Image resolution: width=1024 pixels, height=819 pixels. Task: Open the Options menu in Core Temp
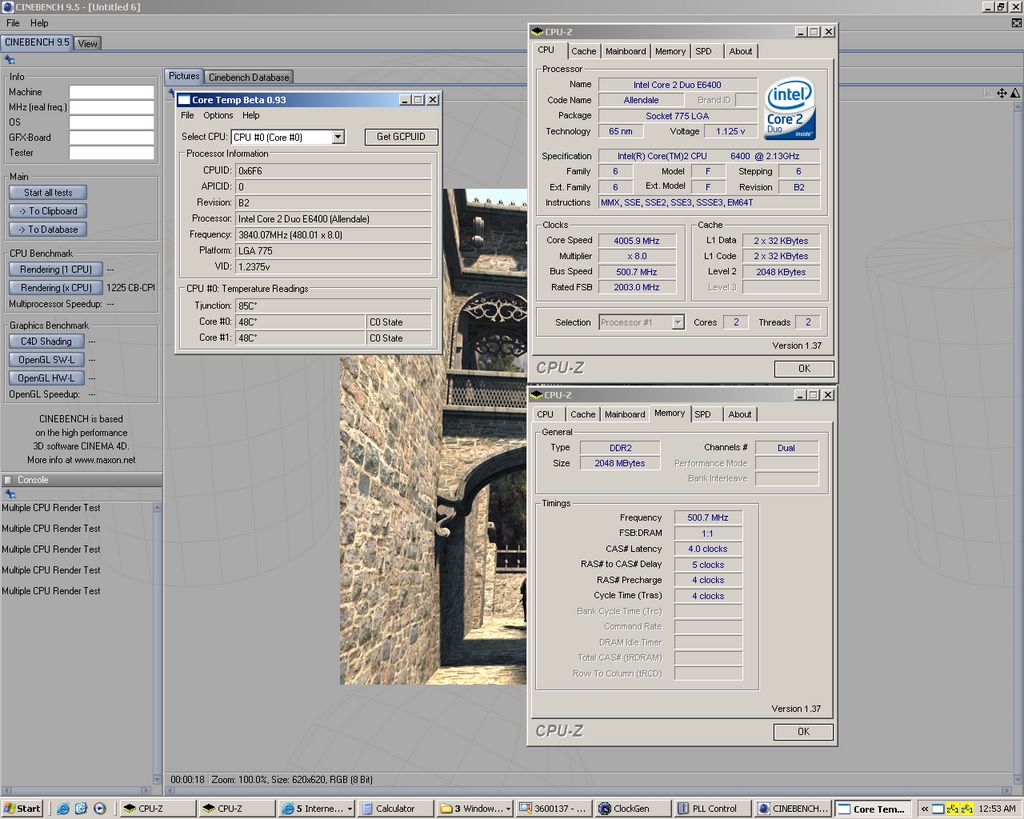click(x=217, y=116)
